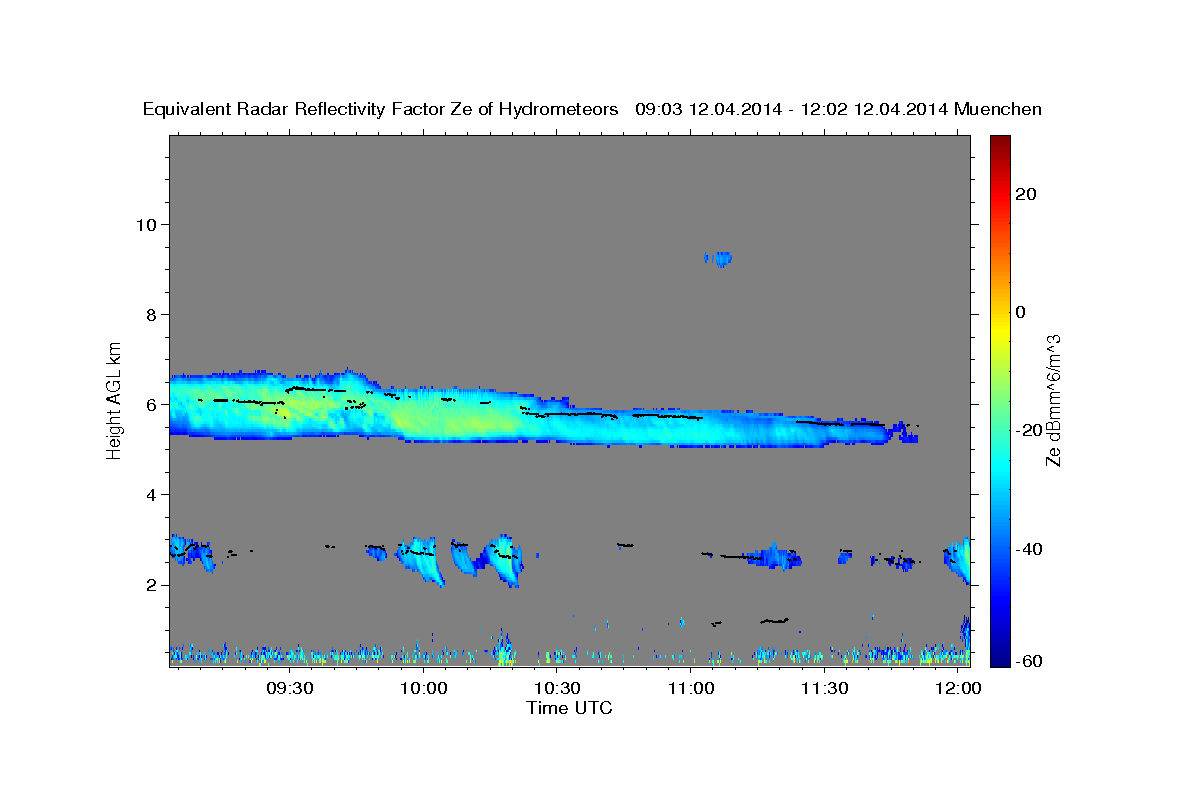Click the '12:00' time tick label
The width and height of the screenshot is (1200, 800).
click(x=958, y=688)
